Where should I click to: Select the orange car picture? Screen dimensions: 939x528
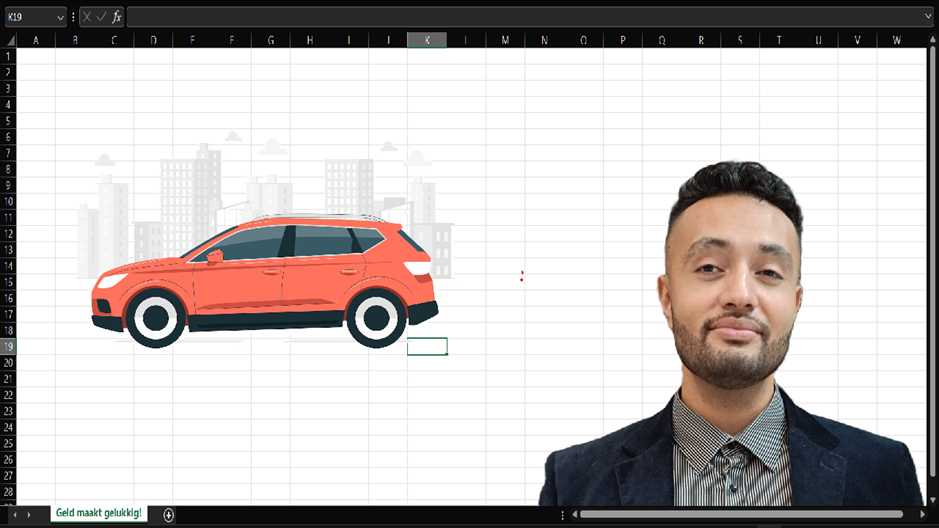click(x=265, y=280)
